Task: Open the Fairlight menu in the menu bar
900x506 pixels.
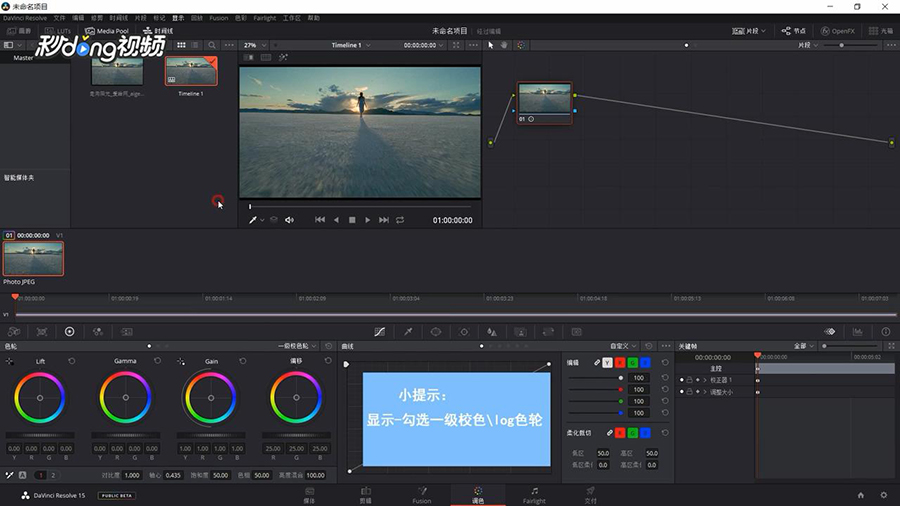Action: pyautogui.click(x=265, y=18)
